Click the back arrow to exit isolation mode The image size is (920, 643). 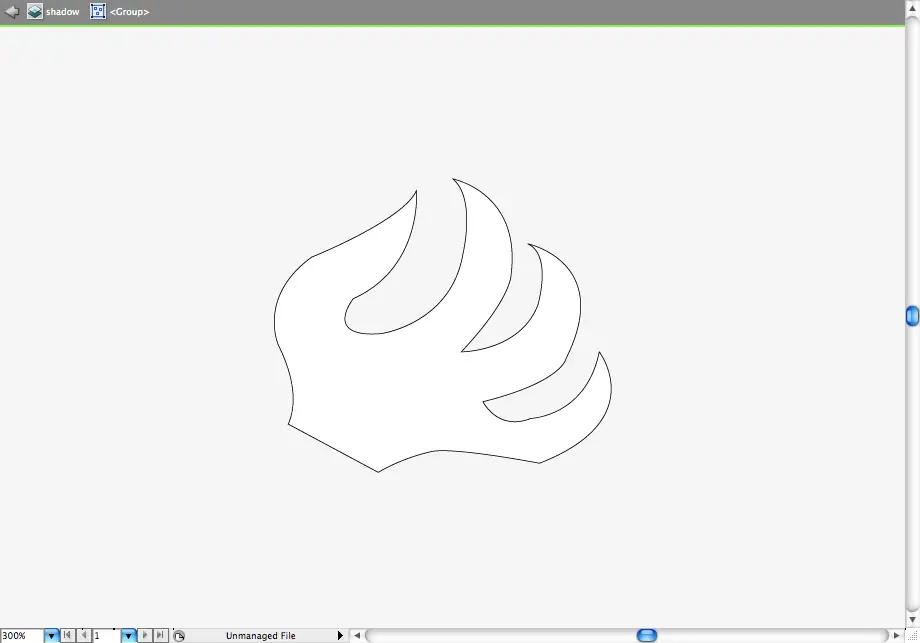point(12,11)
